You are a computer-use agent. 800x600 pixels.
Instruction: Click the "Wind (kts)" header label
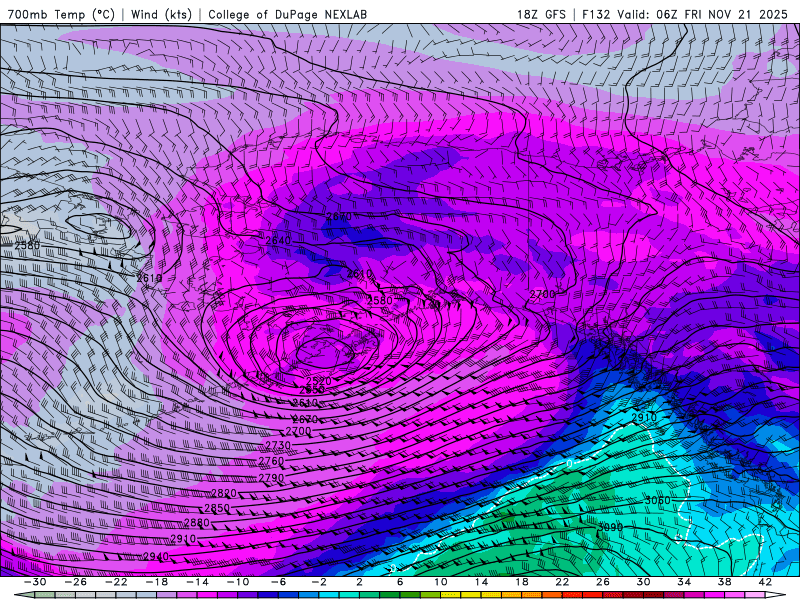point(161,14)
